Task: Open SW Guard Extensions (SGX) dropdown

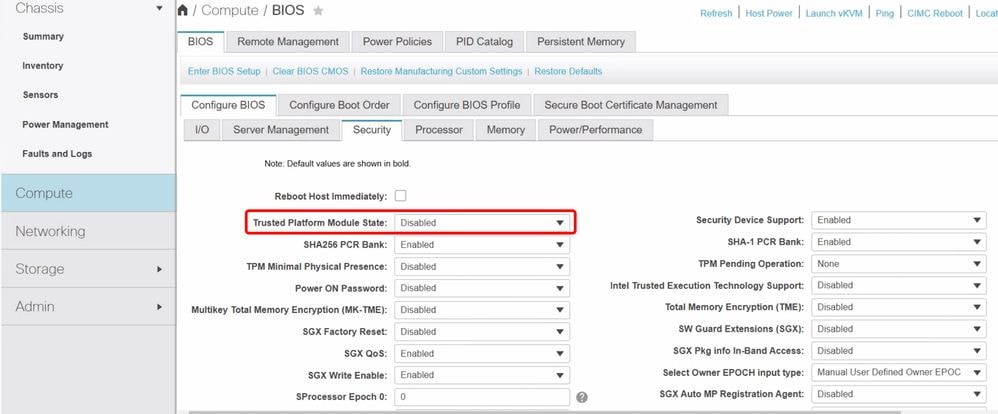Action: (x=899, y=329)
